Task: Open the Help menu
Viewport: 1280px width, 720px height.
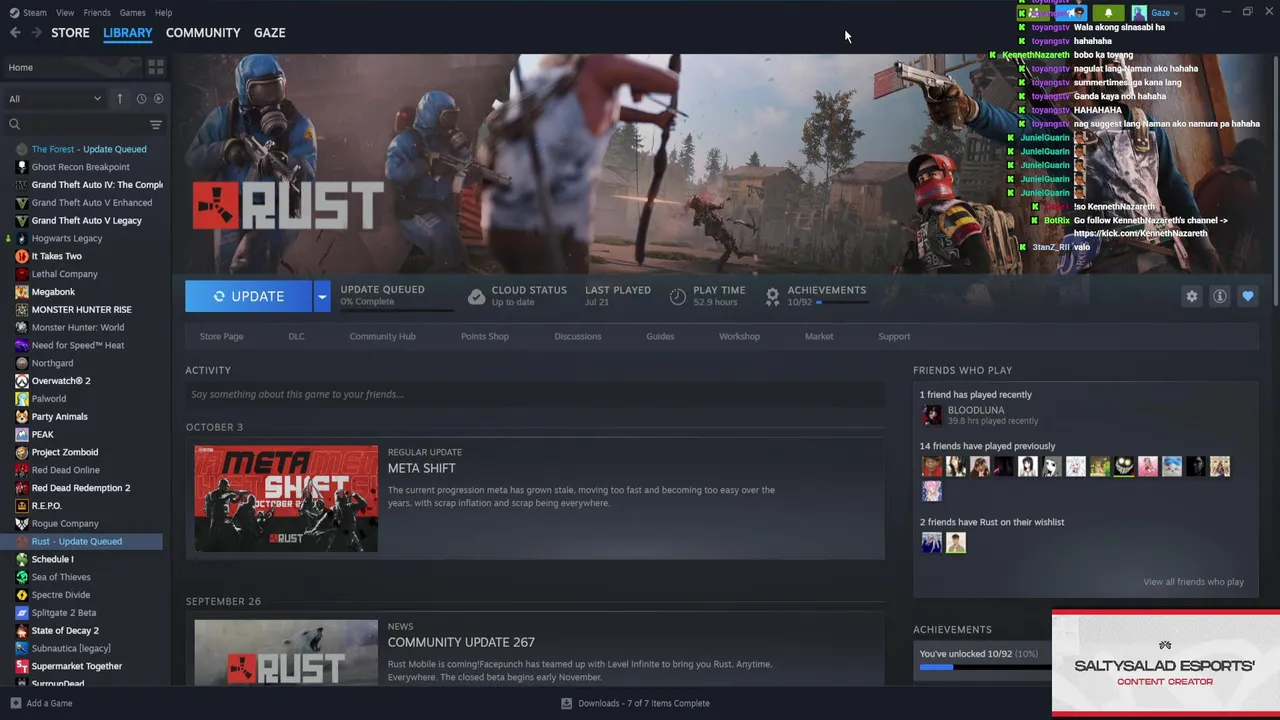Action: pyautogui.click(x=163, y=13)
